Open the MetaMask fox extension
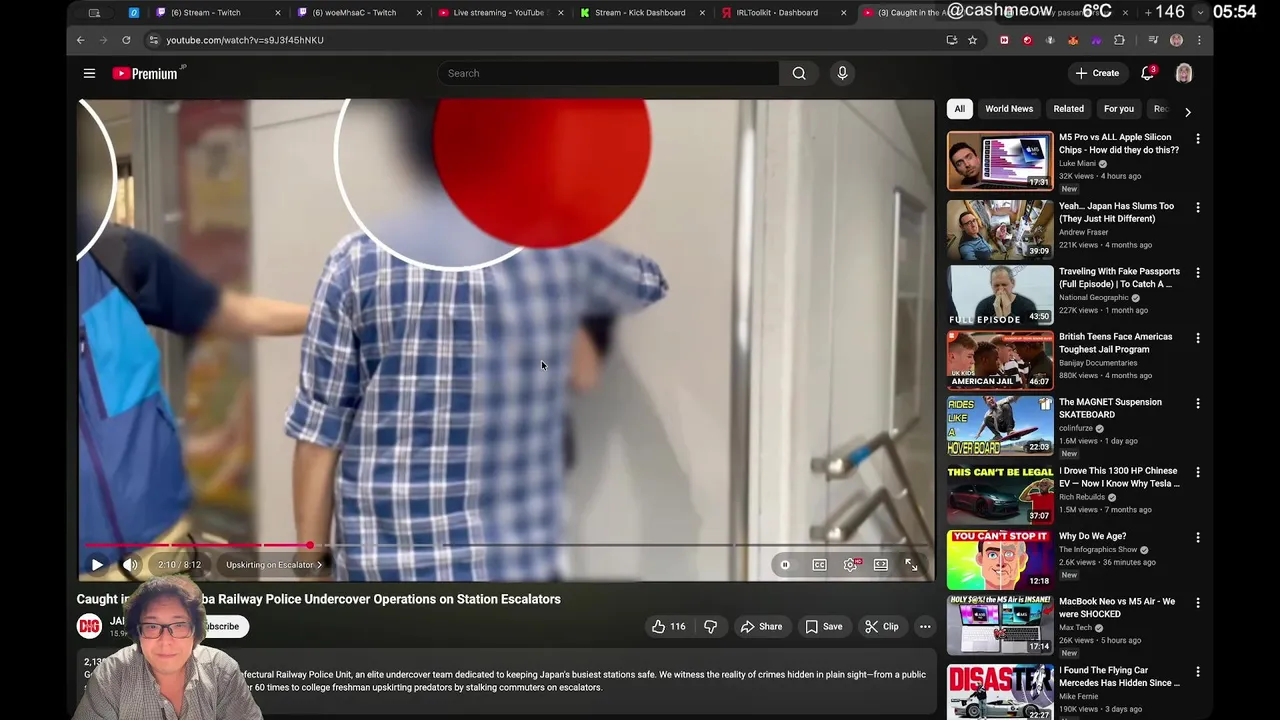1280x720 pixels. click(1073, 40)
